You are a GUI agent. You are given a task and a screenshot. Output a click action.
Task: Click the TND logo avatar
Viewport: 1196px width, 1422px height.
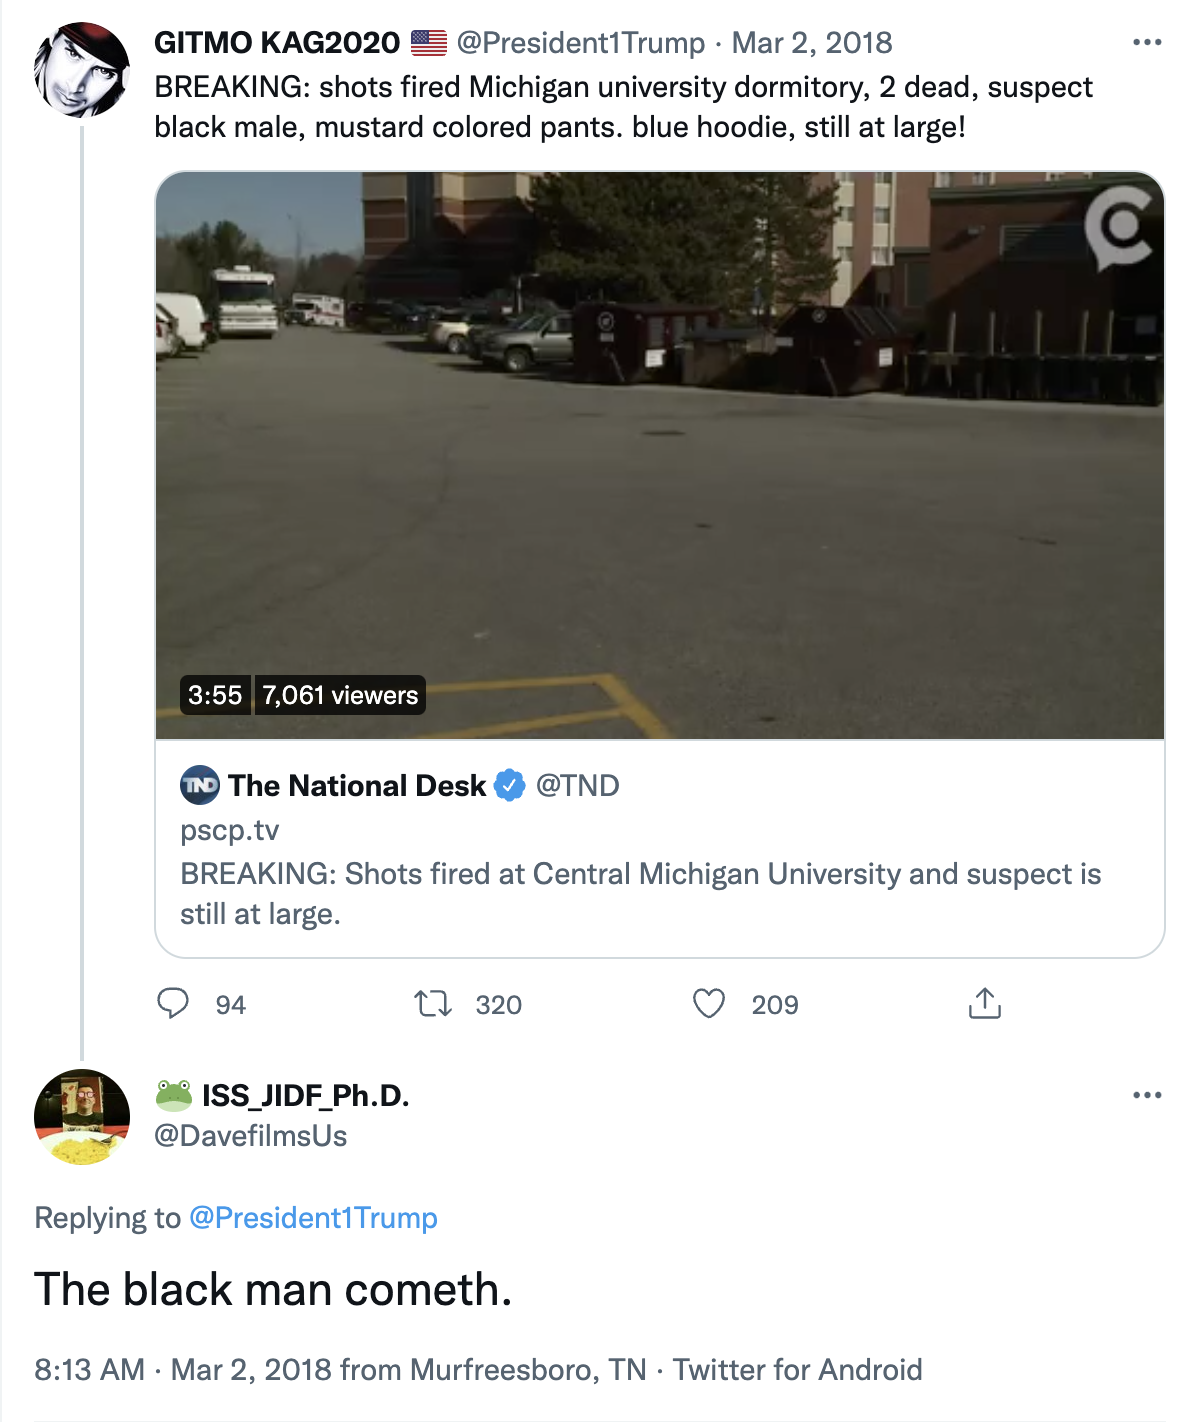[x=200, y=785]
